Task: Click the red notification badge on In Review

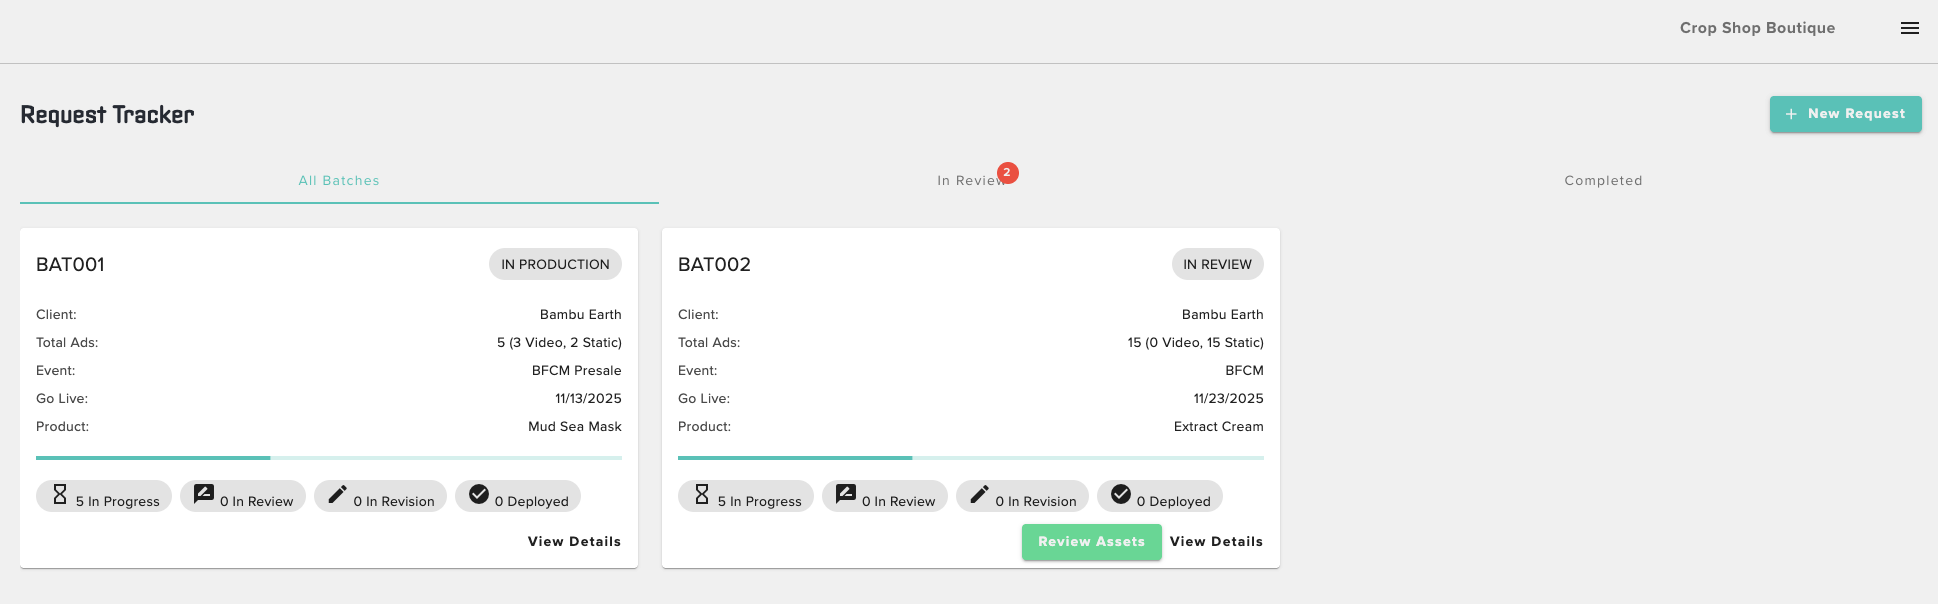Action: point(1007,172)
